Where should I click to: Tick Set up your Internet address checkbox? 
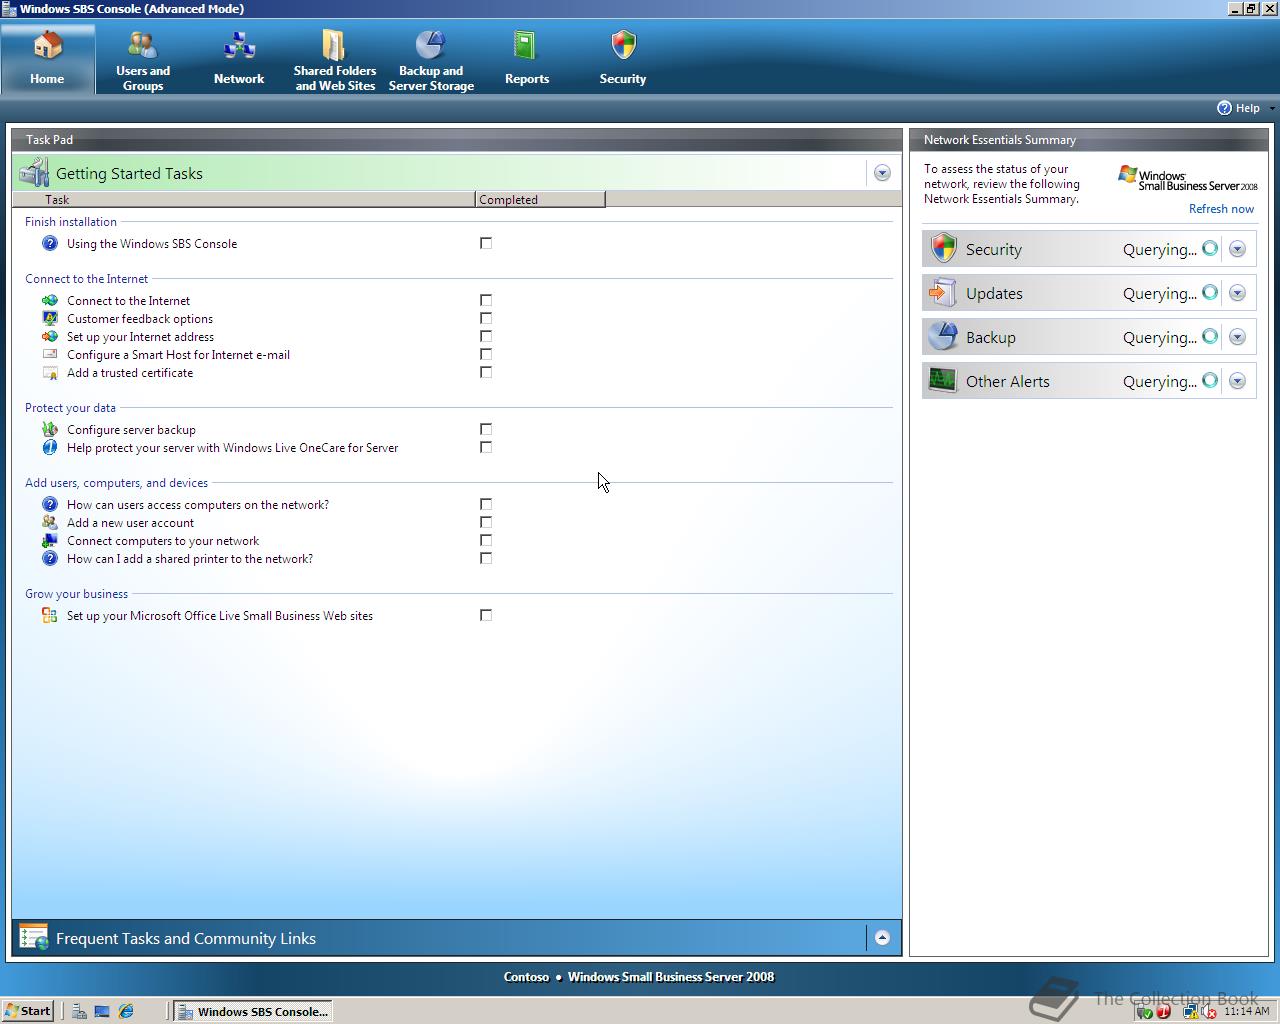(x=486, y=336)
